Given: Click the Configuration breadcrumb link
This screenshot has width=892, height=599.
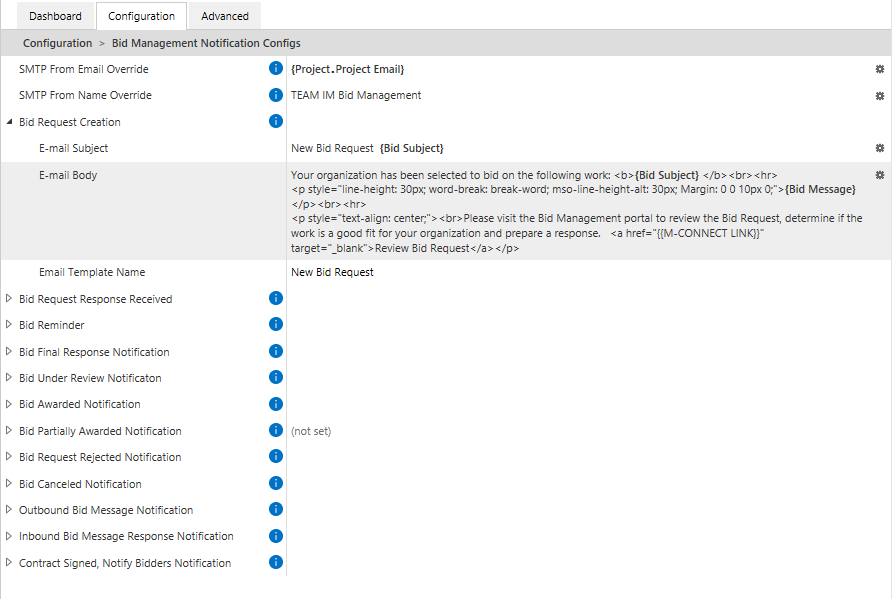Looking at the screenshot, I should pyautogui.click(x=57, y=43).
